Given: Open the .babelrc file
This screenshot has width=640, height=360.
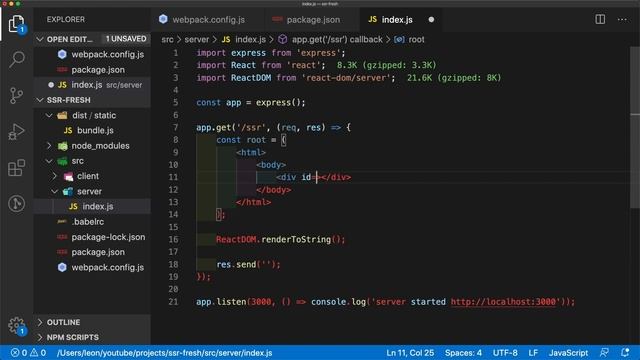Looking at the screenshot, I should click(92, 222).
